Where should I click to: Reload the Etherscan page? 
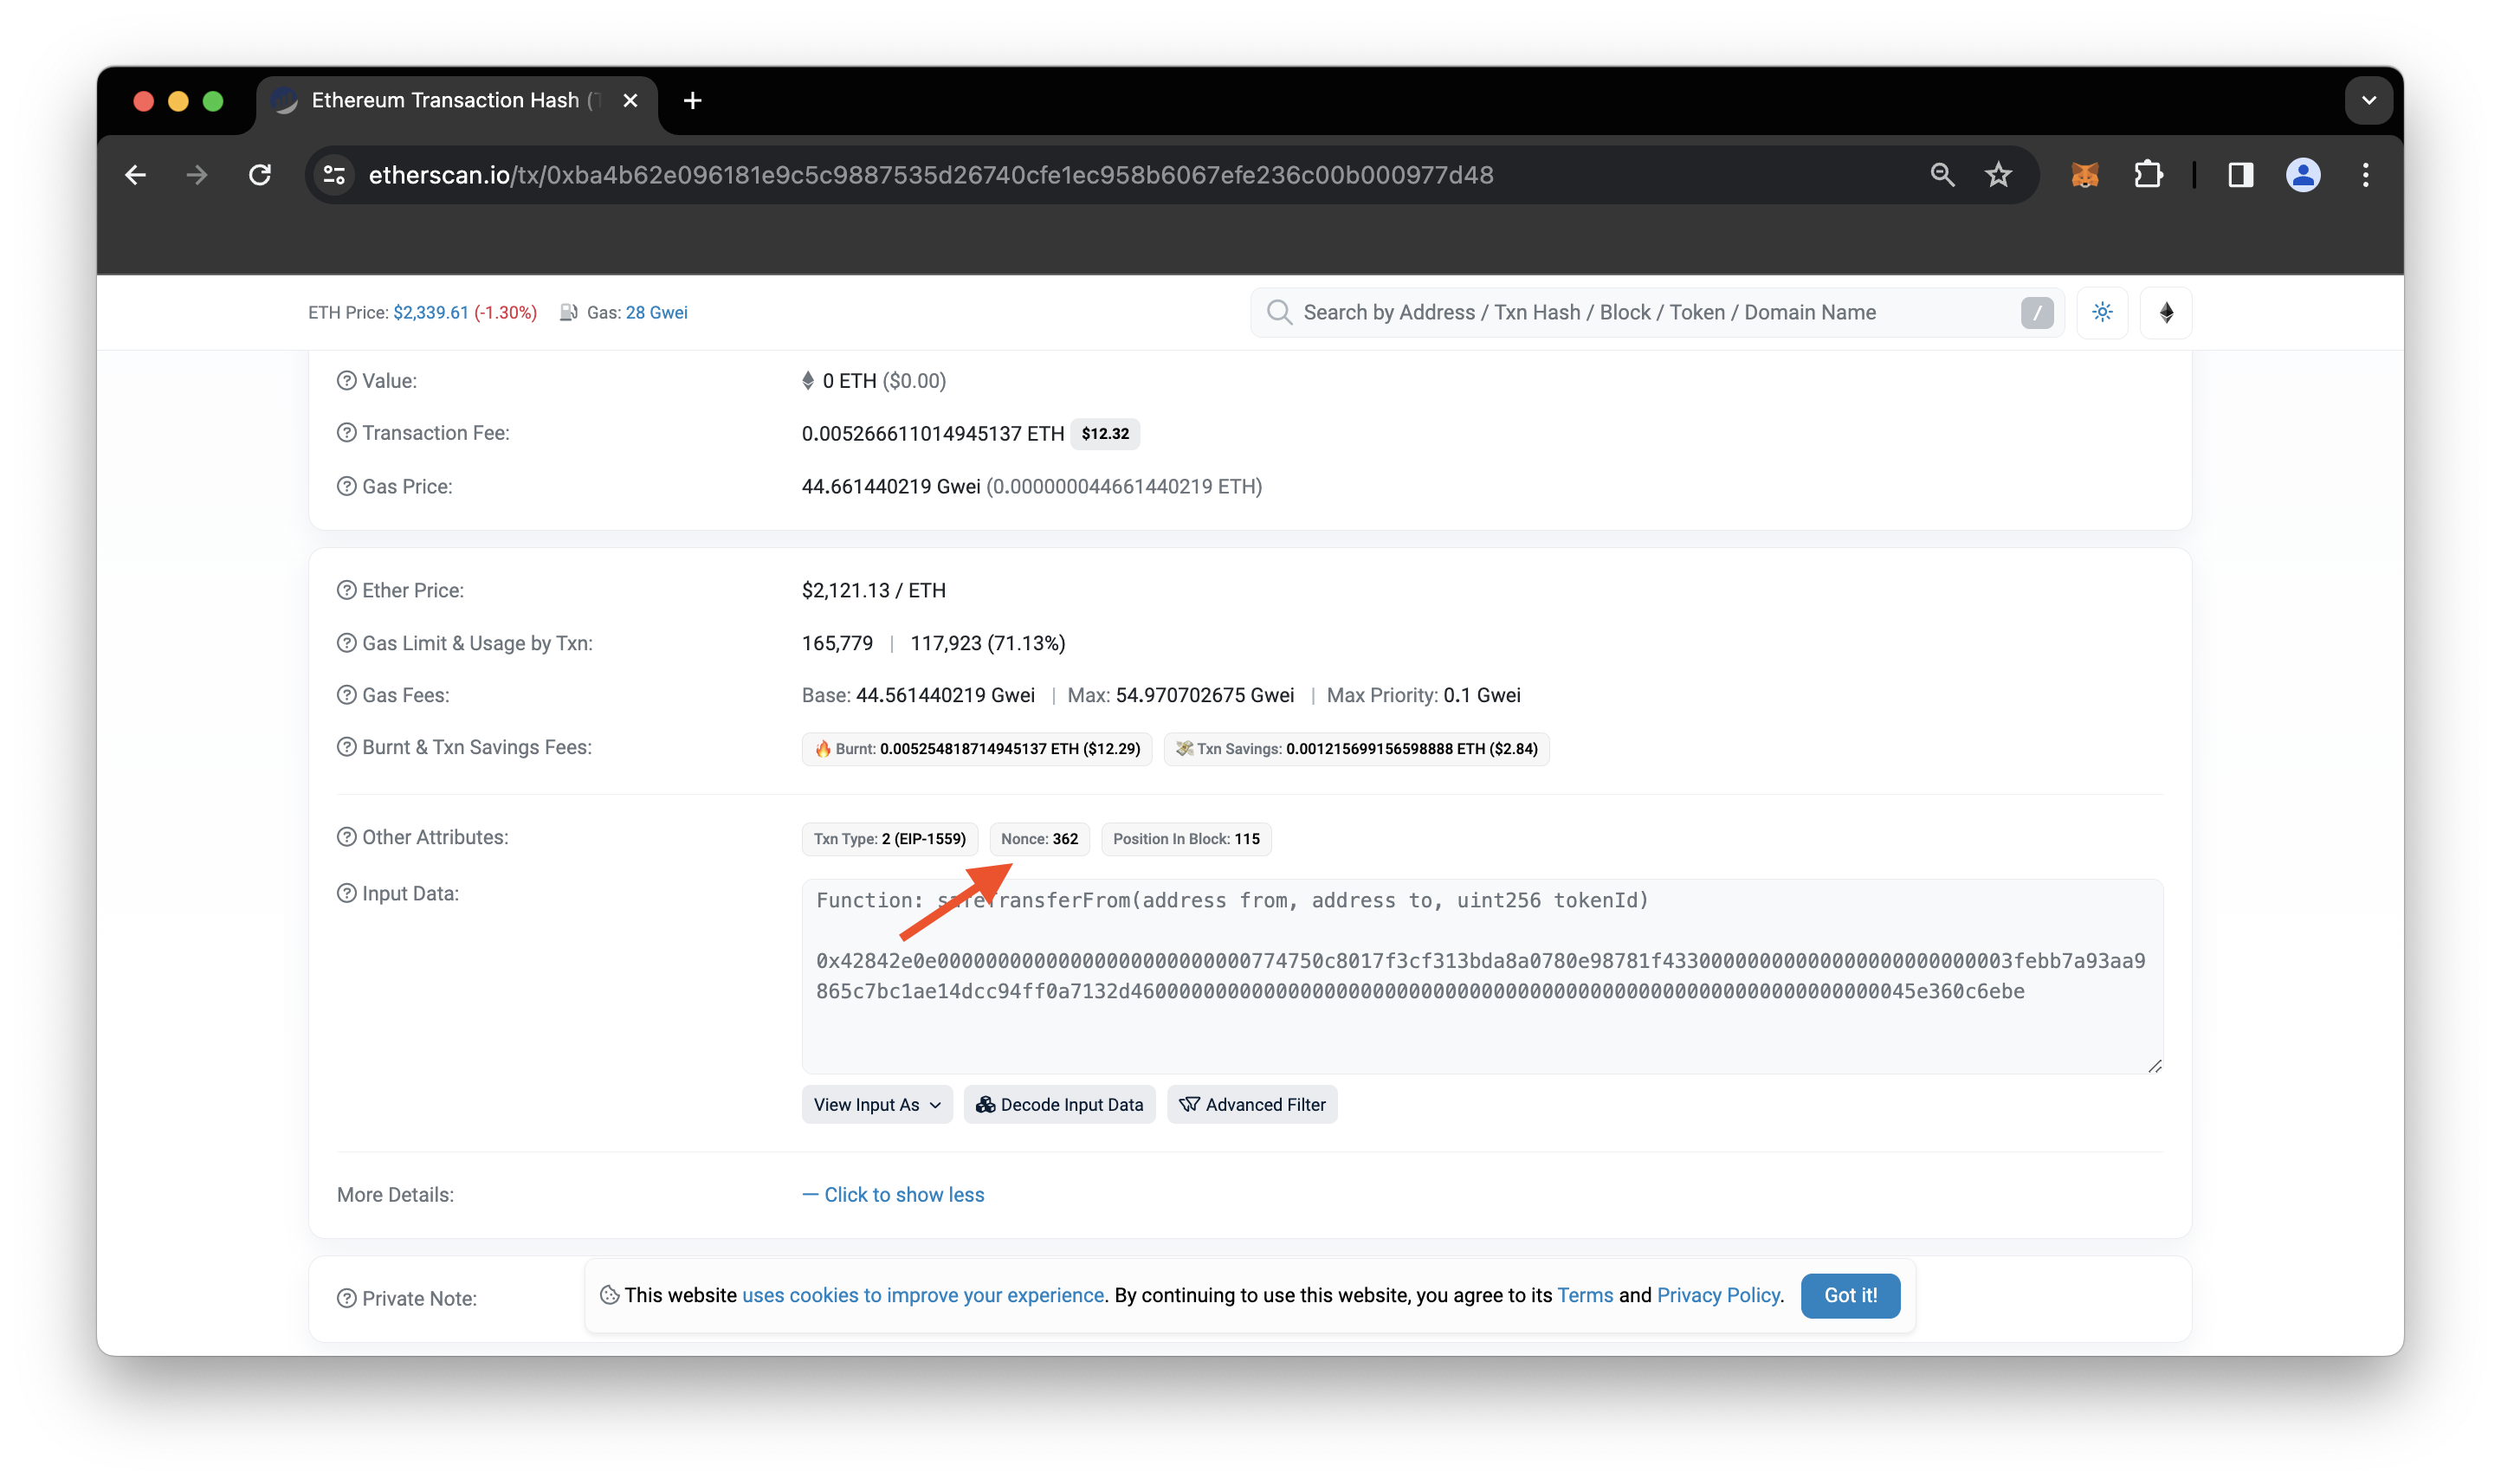pyautogui.click(x=260, y=175)
